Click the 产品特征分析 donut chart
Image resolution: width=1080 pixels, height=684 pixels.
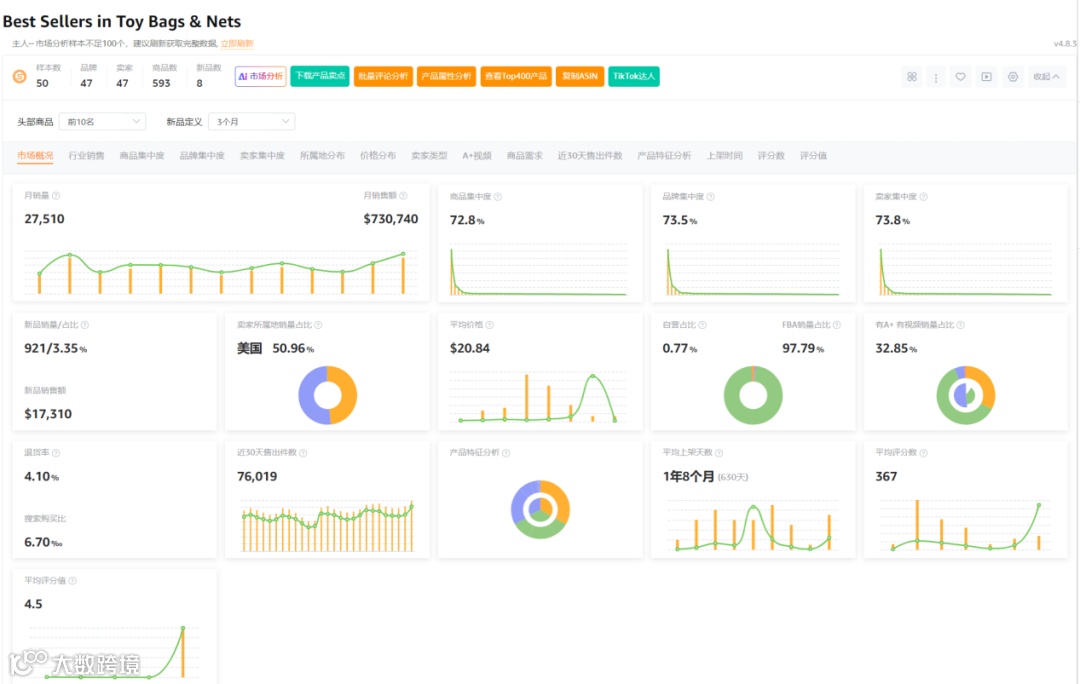coord(540,510)
